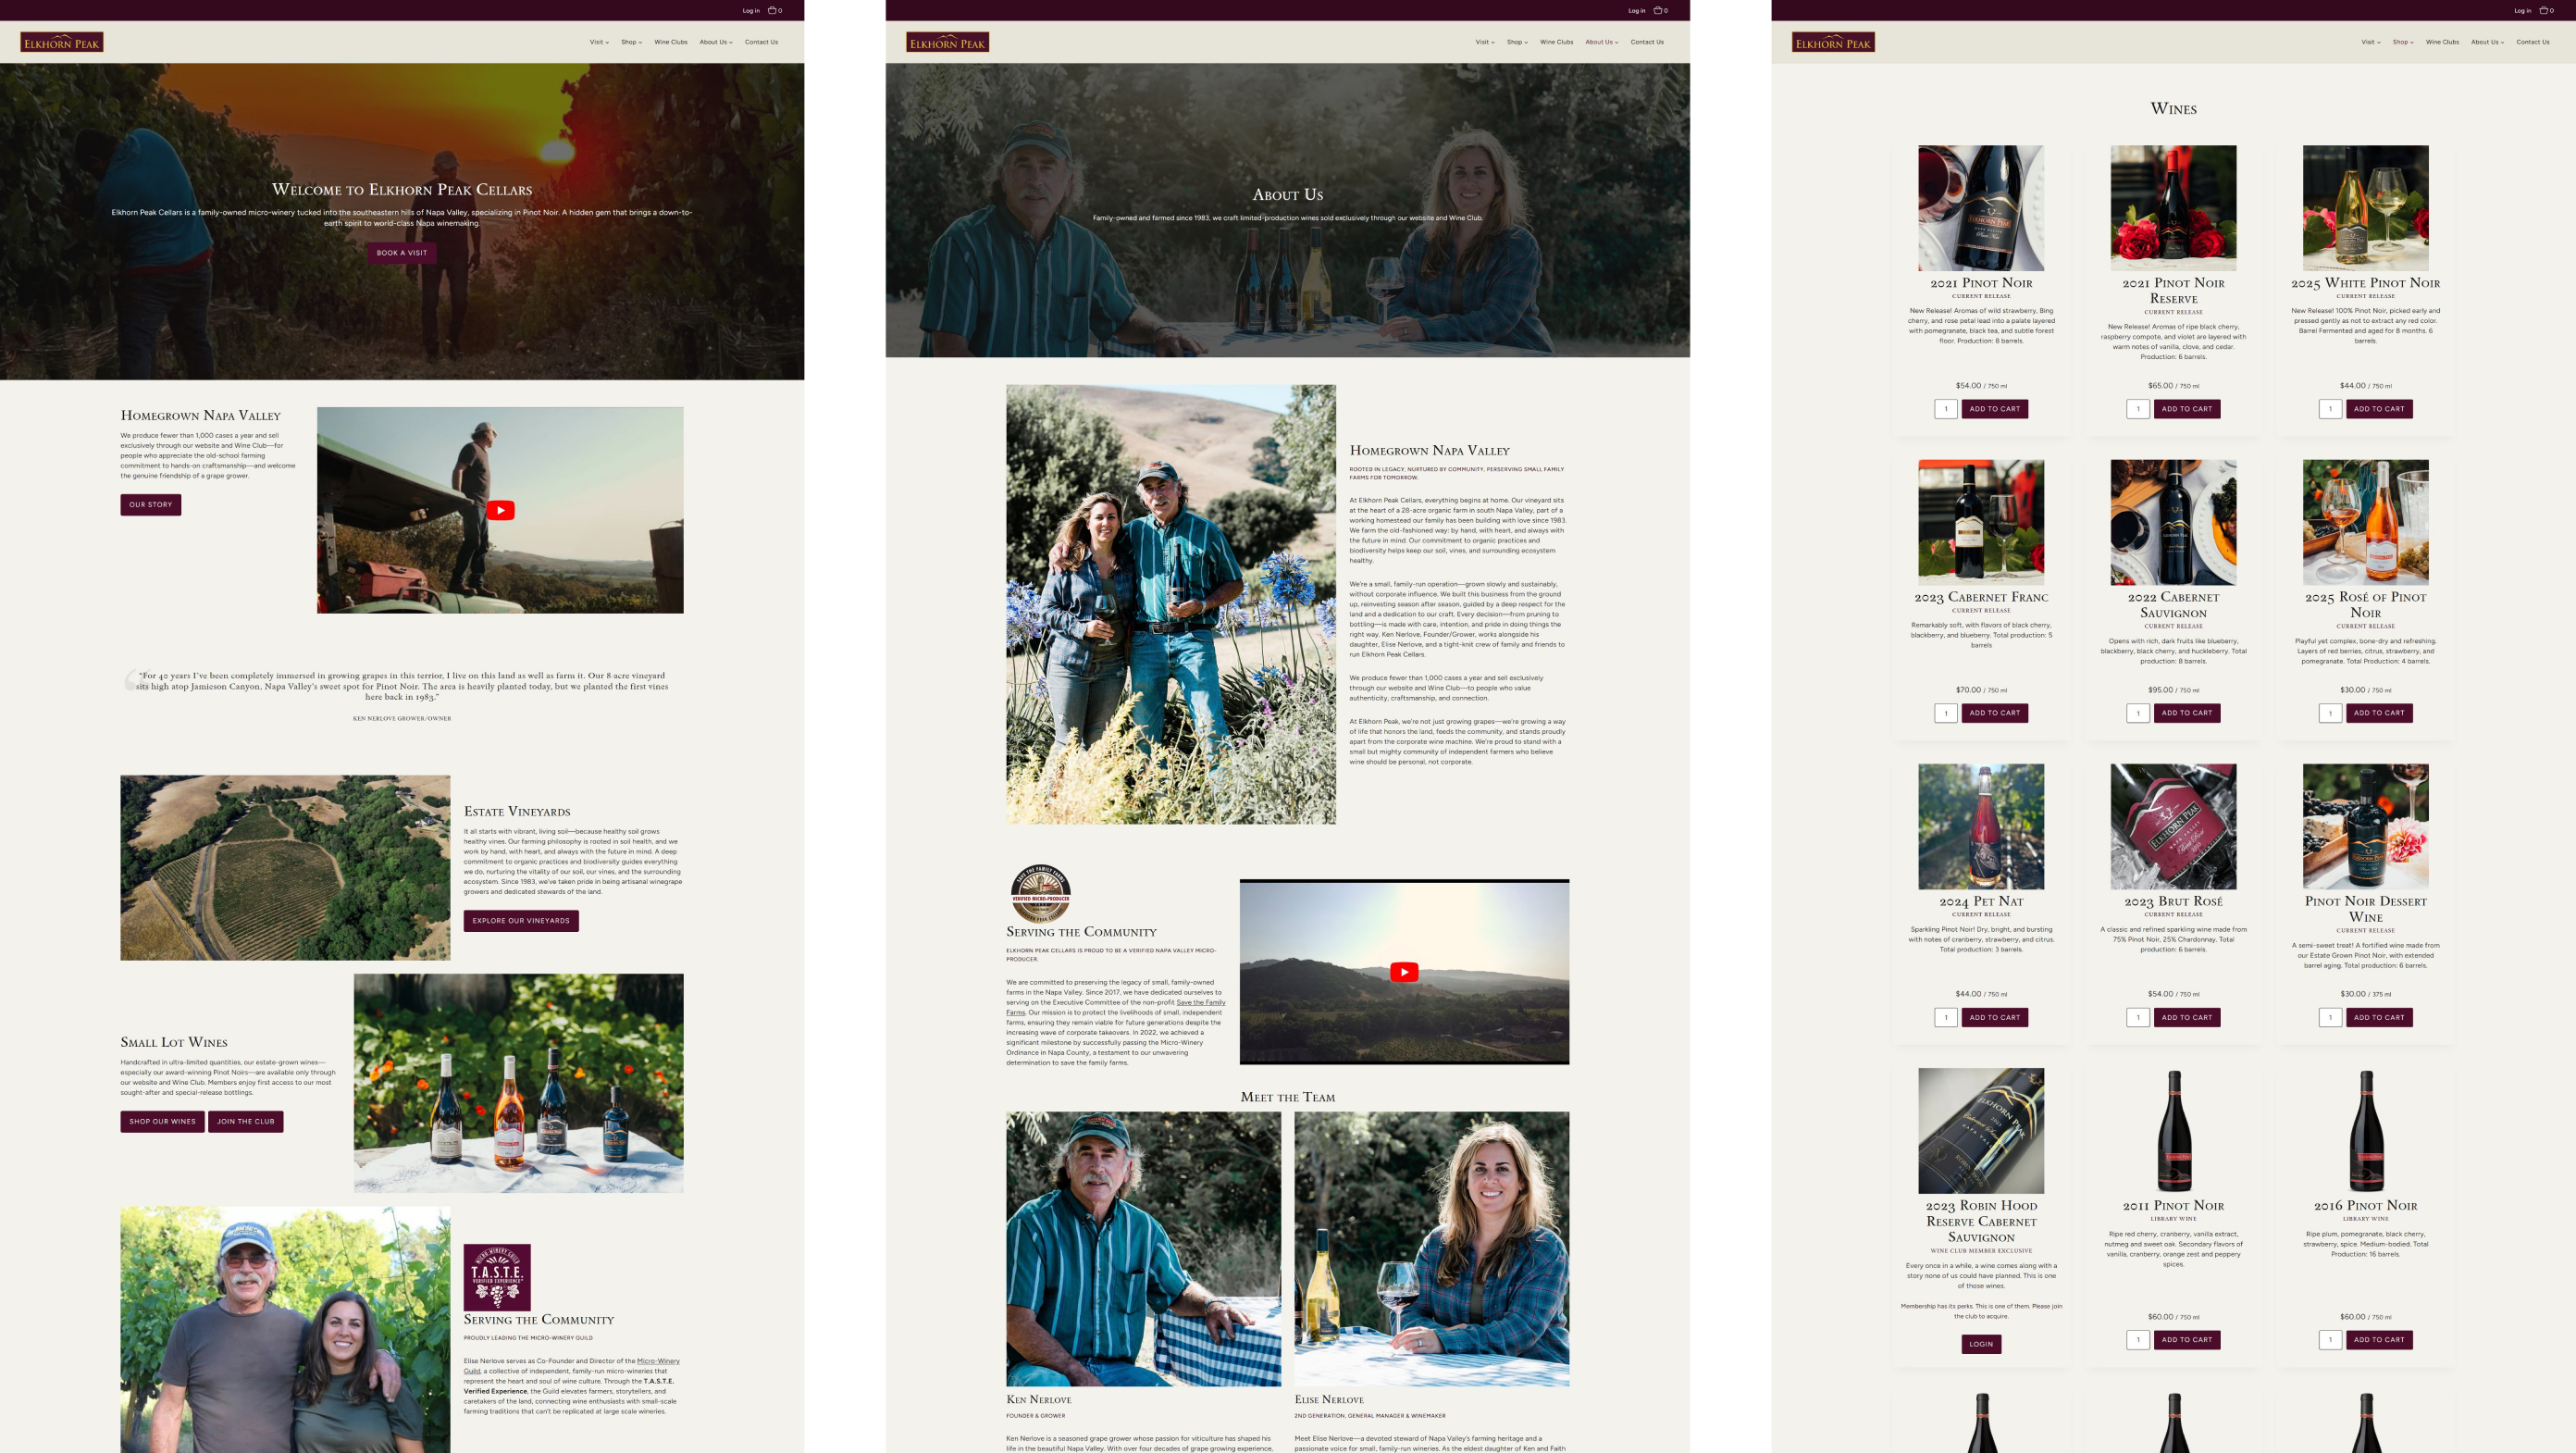Open Contact Us in the Wines page nav
The height and width of the screenshot is (1453, 2576).
[2533, 42]
